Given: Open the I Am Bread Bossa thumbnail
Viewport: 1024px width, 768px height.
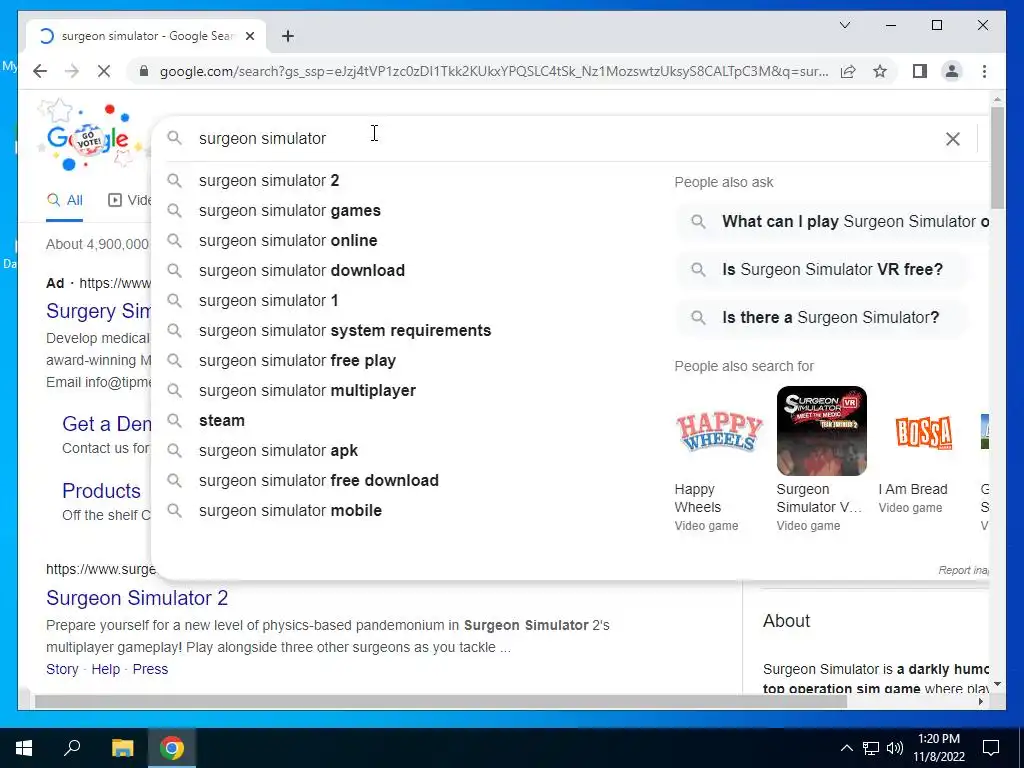Looking at the screenshot, I should 923,431.
